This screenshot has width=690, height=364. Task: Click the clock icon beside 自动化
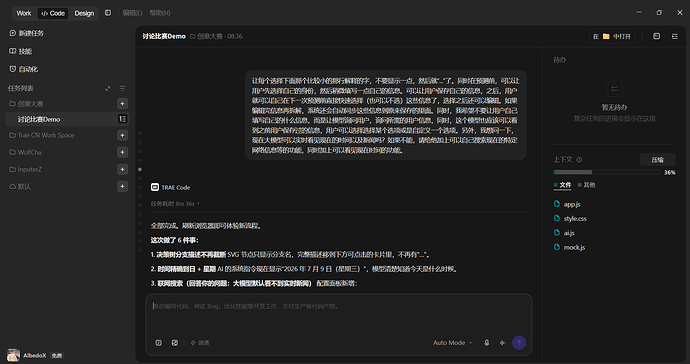(12, 69)
